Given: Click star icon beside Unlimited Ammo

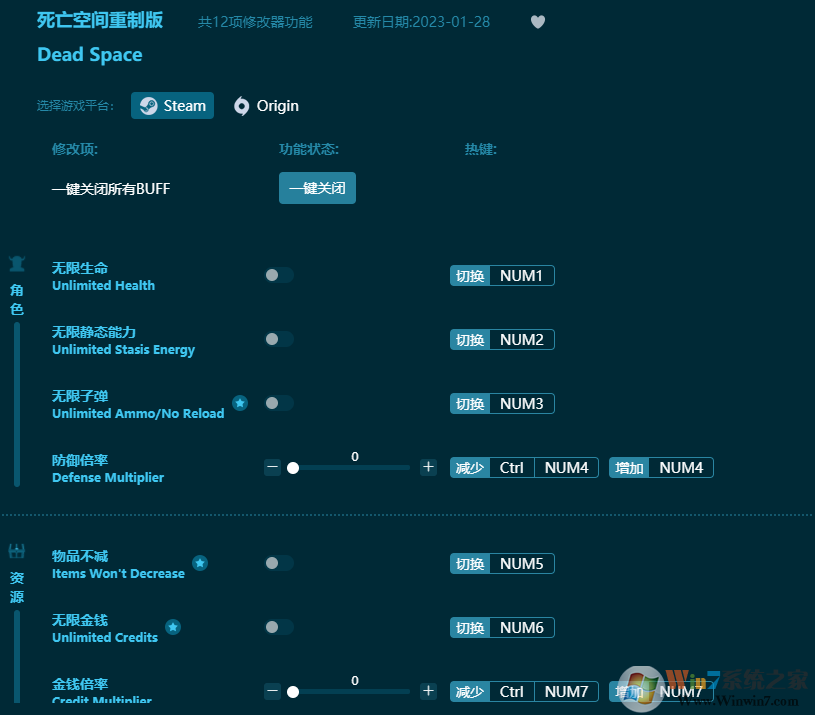Looking at the screenshot, I should click(240, 403).
